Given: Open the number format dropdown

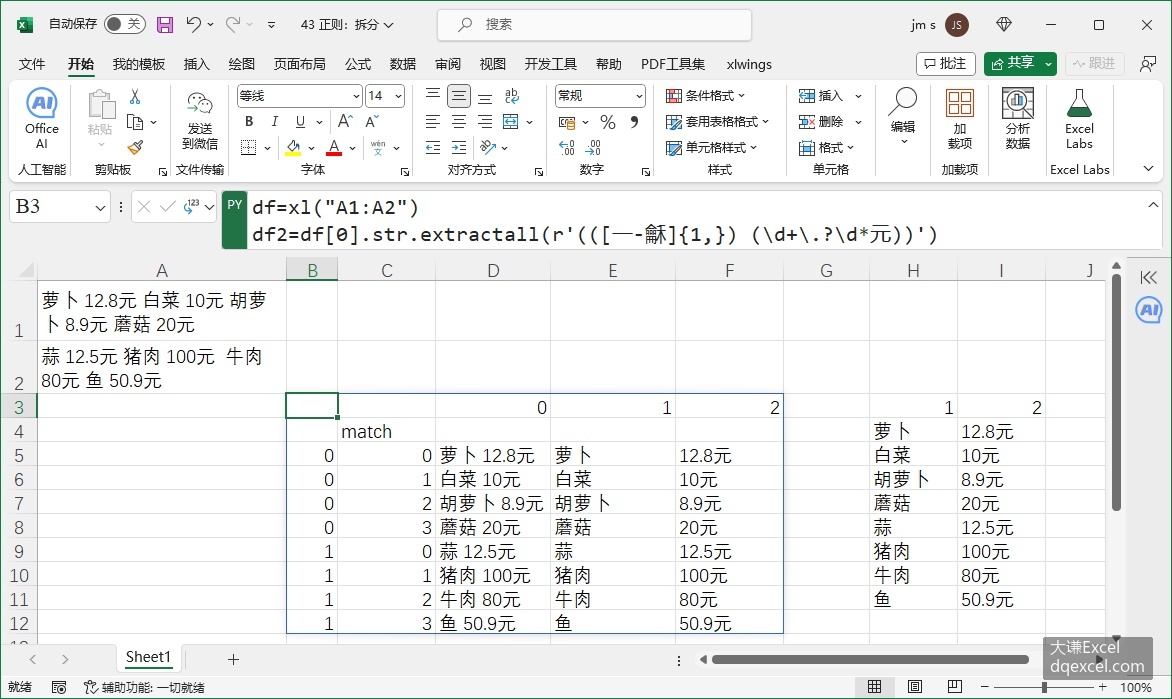Looking at the screenshot, I should click(639, 96).
